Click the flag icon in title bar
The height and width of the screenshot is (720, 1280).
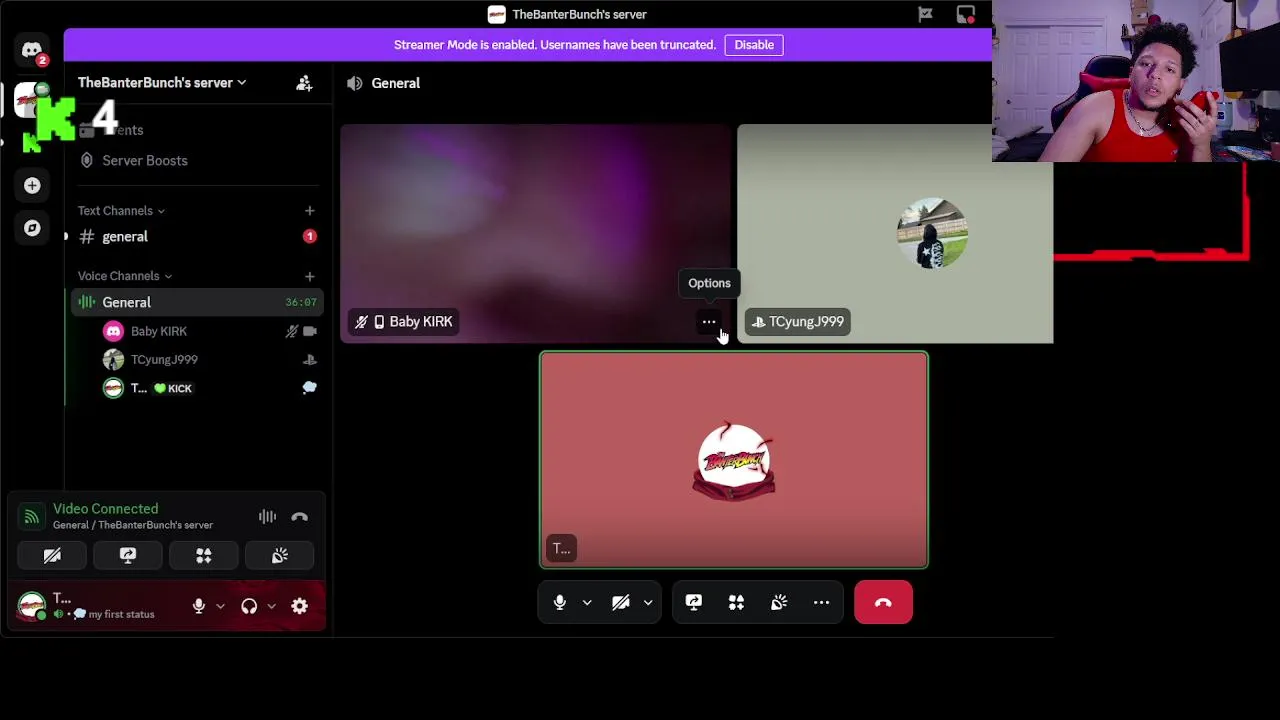click(925, 14)
